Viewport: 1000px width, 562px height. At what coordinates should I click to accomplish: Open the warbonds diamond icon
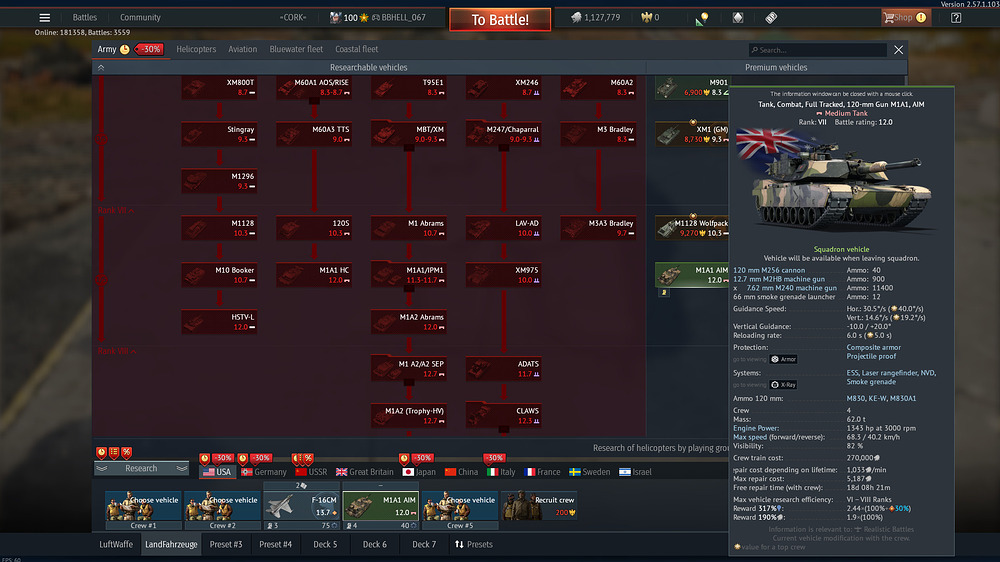click(x=738, y=18)
